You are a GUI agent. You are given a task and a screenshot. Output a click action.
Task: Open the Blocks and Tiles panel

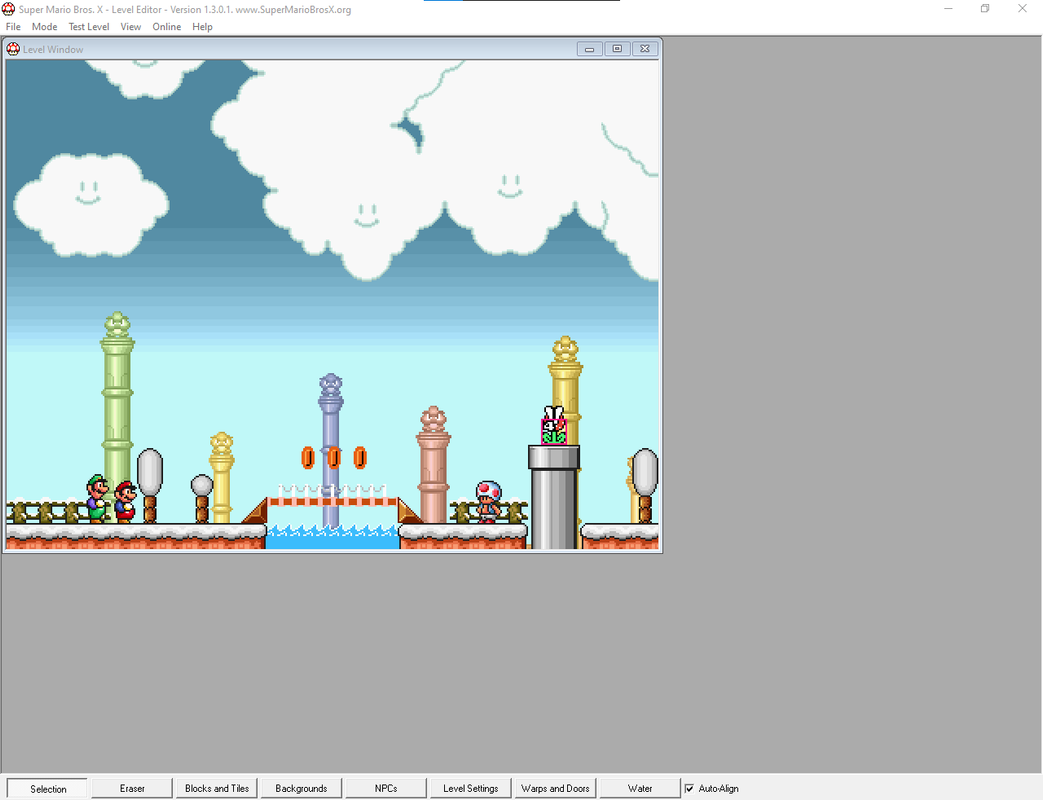coord(216,789)
